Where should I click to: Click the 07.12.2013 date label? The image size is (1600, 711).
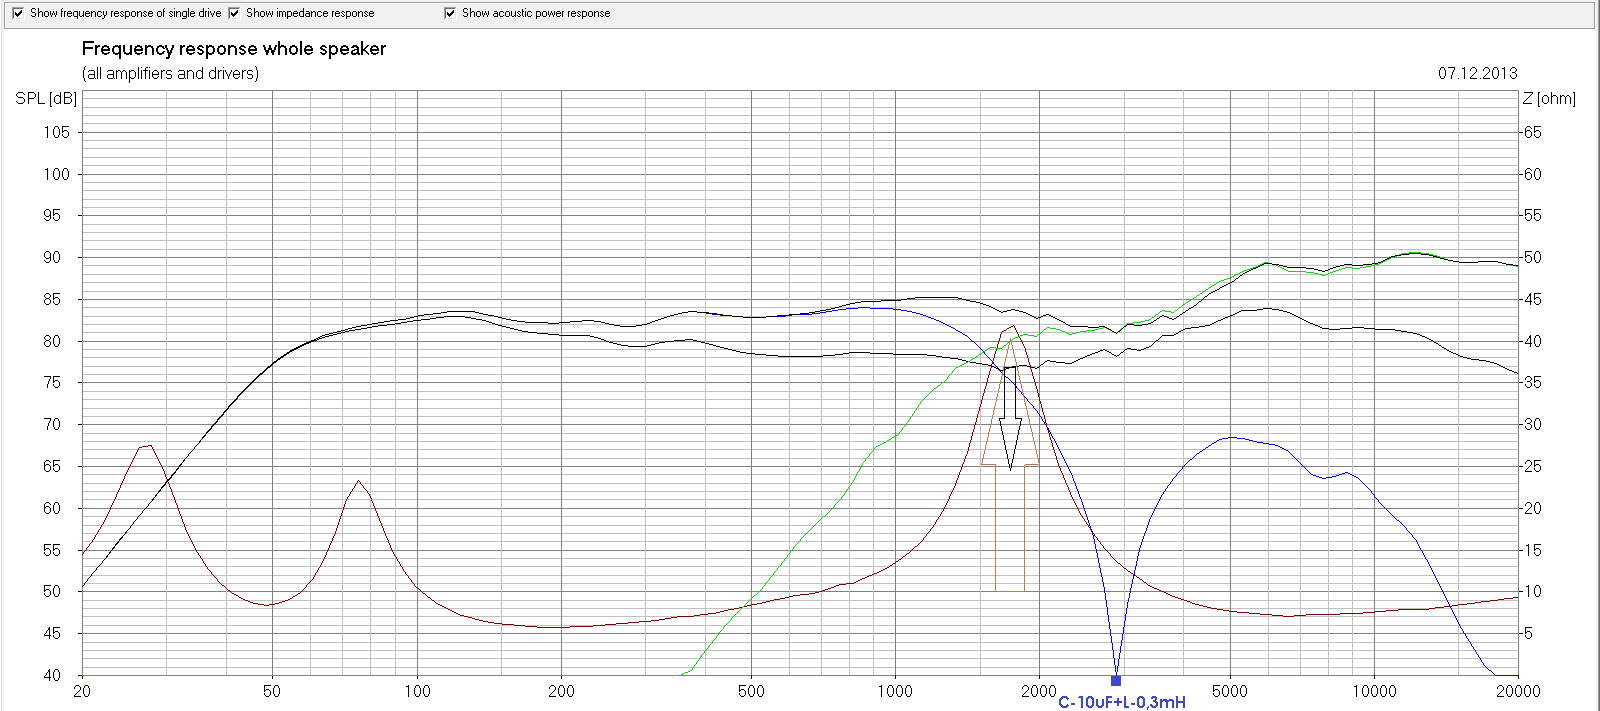point(1477,73)
